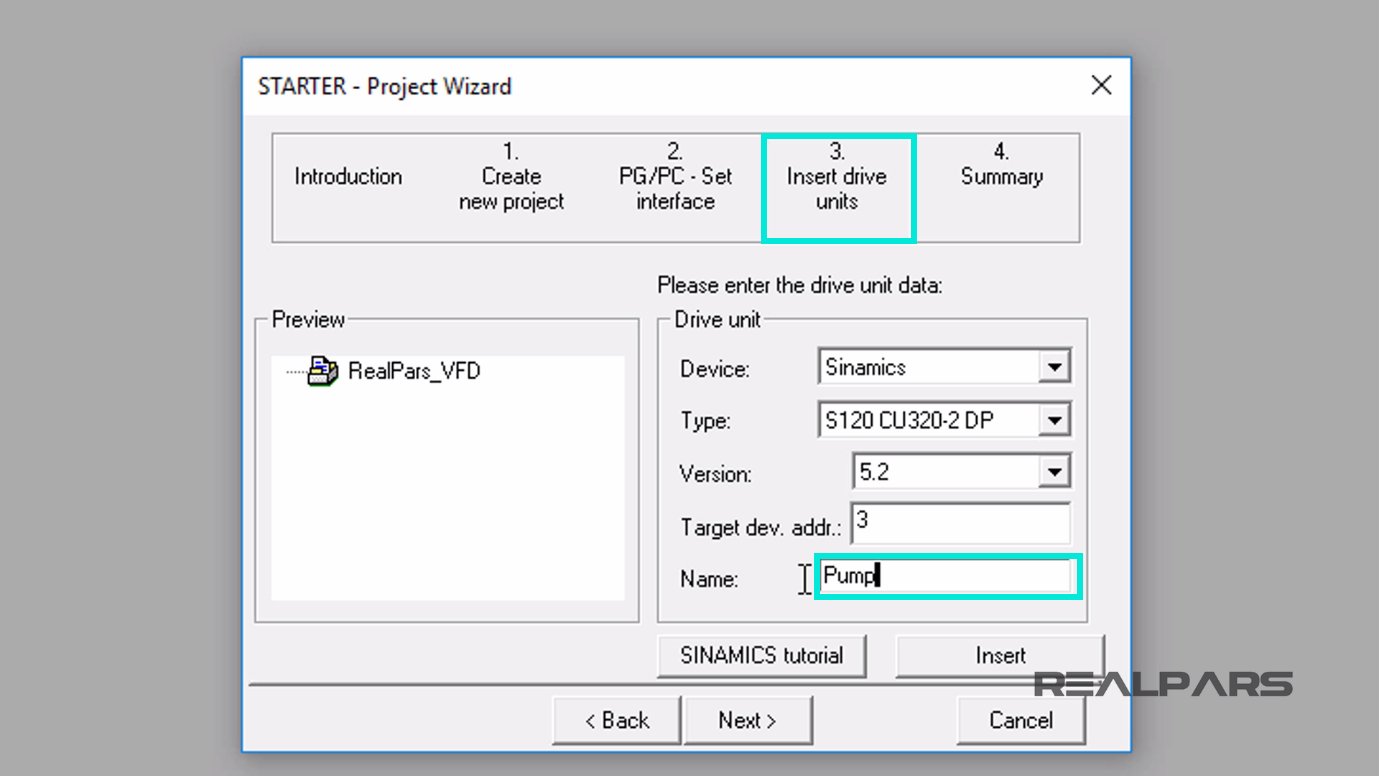Viewport: 1379px width, 776px height.
Task: Click the 'Device:' label
Action: 715,369
